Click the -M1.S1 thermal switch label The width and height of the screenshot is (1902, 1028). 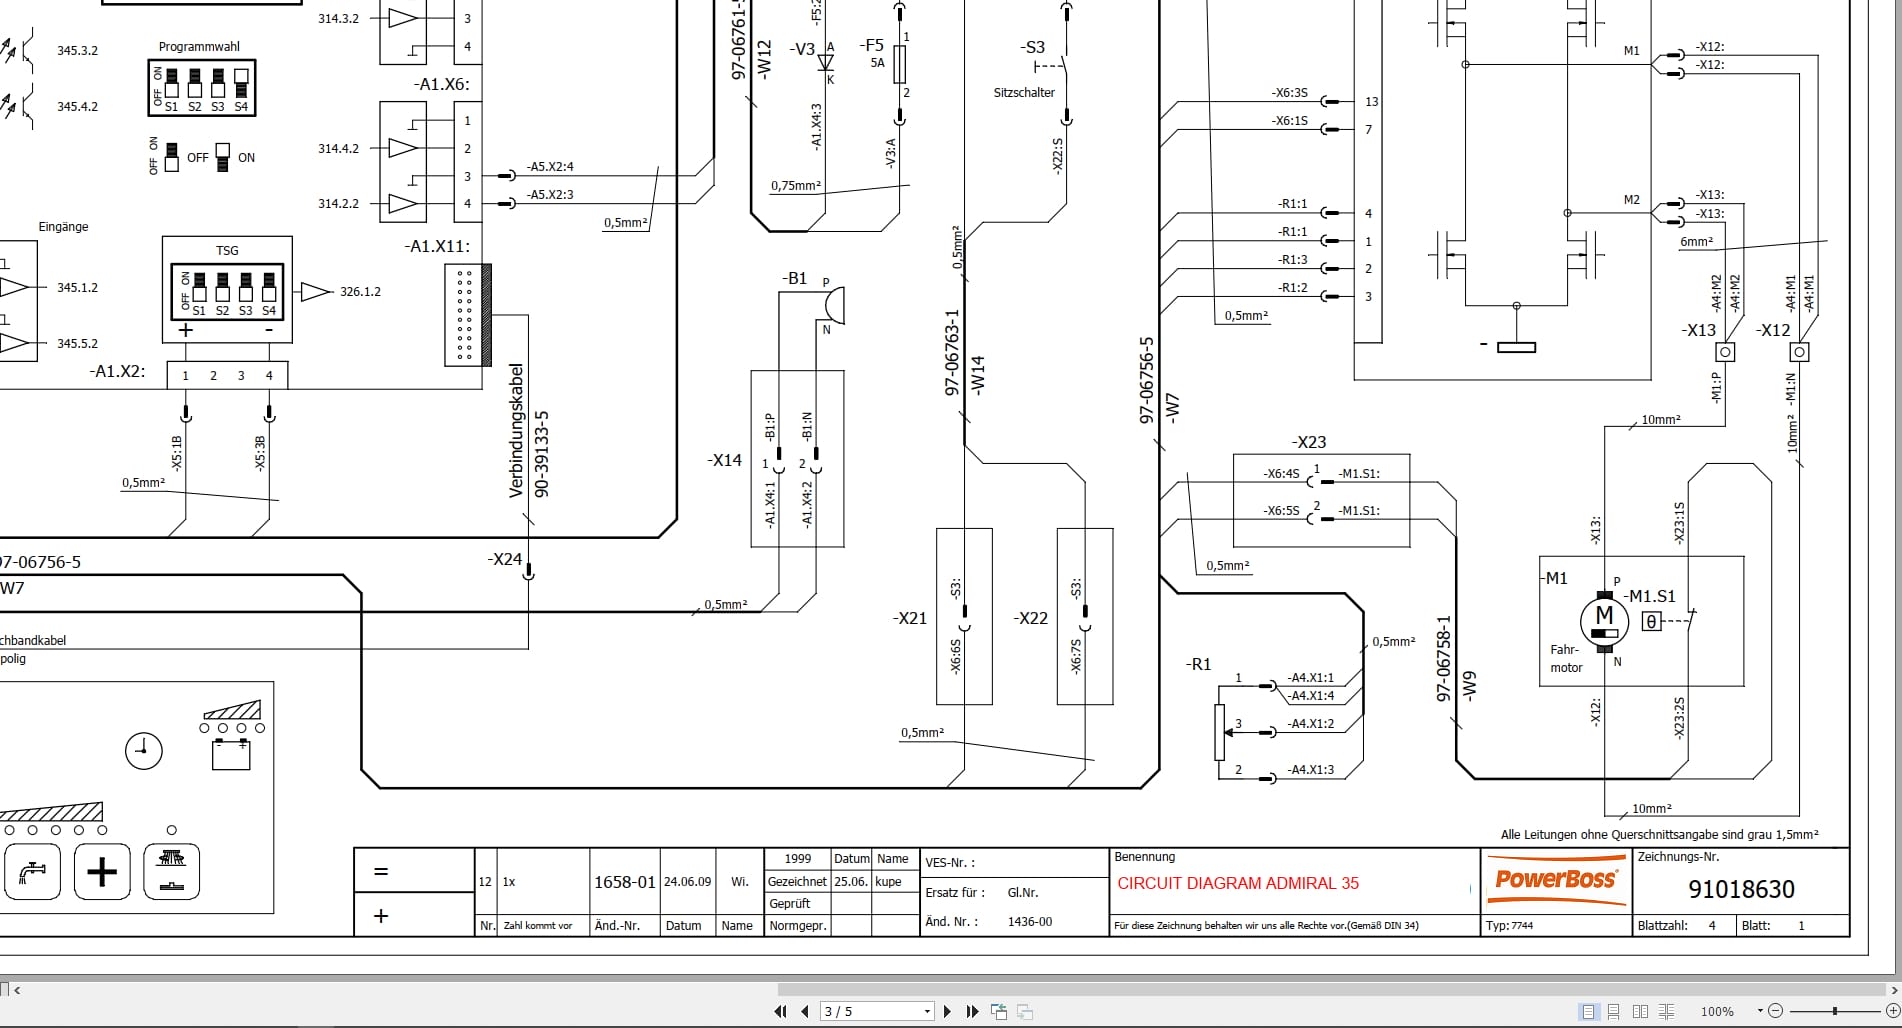click(x=1649, y=596)
